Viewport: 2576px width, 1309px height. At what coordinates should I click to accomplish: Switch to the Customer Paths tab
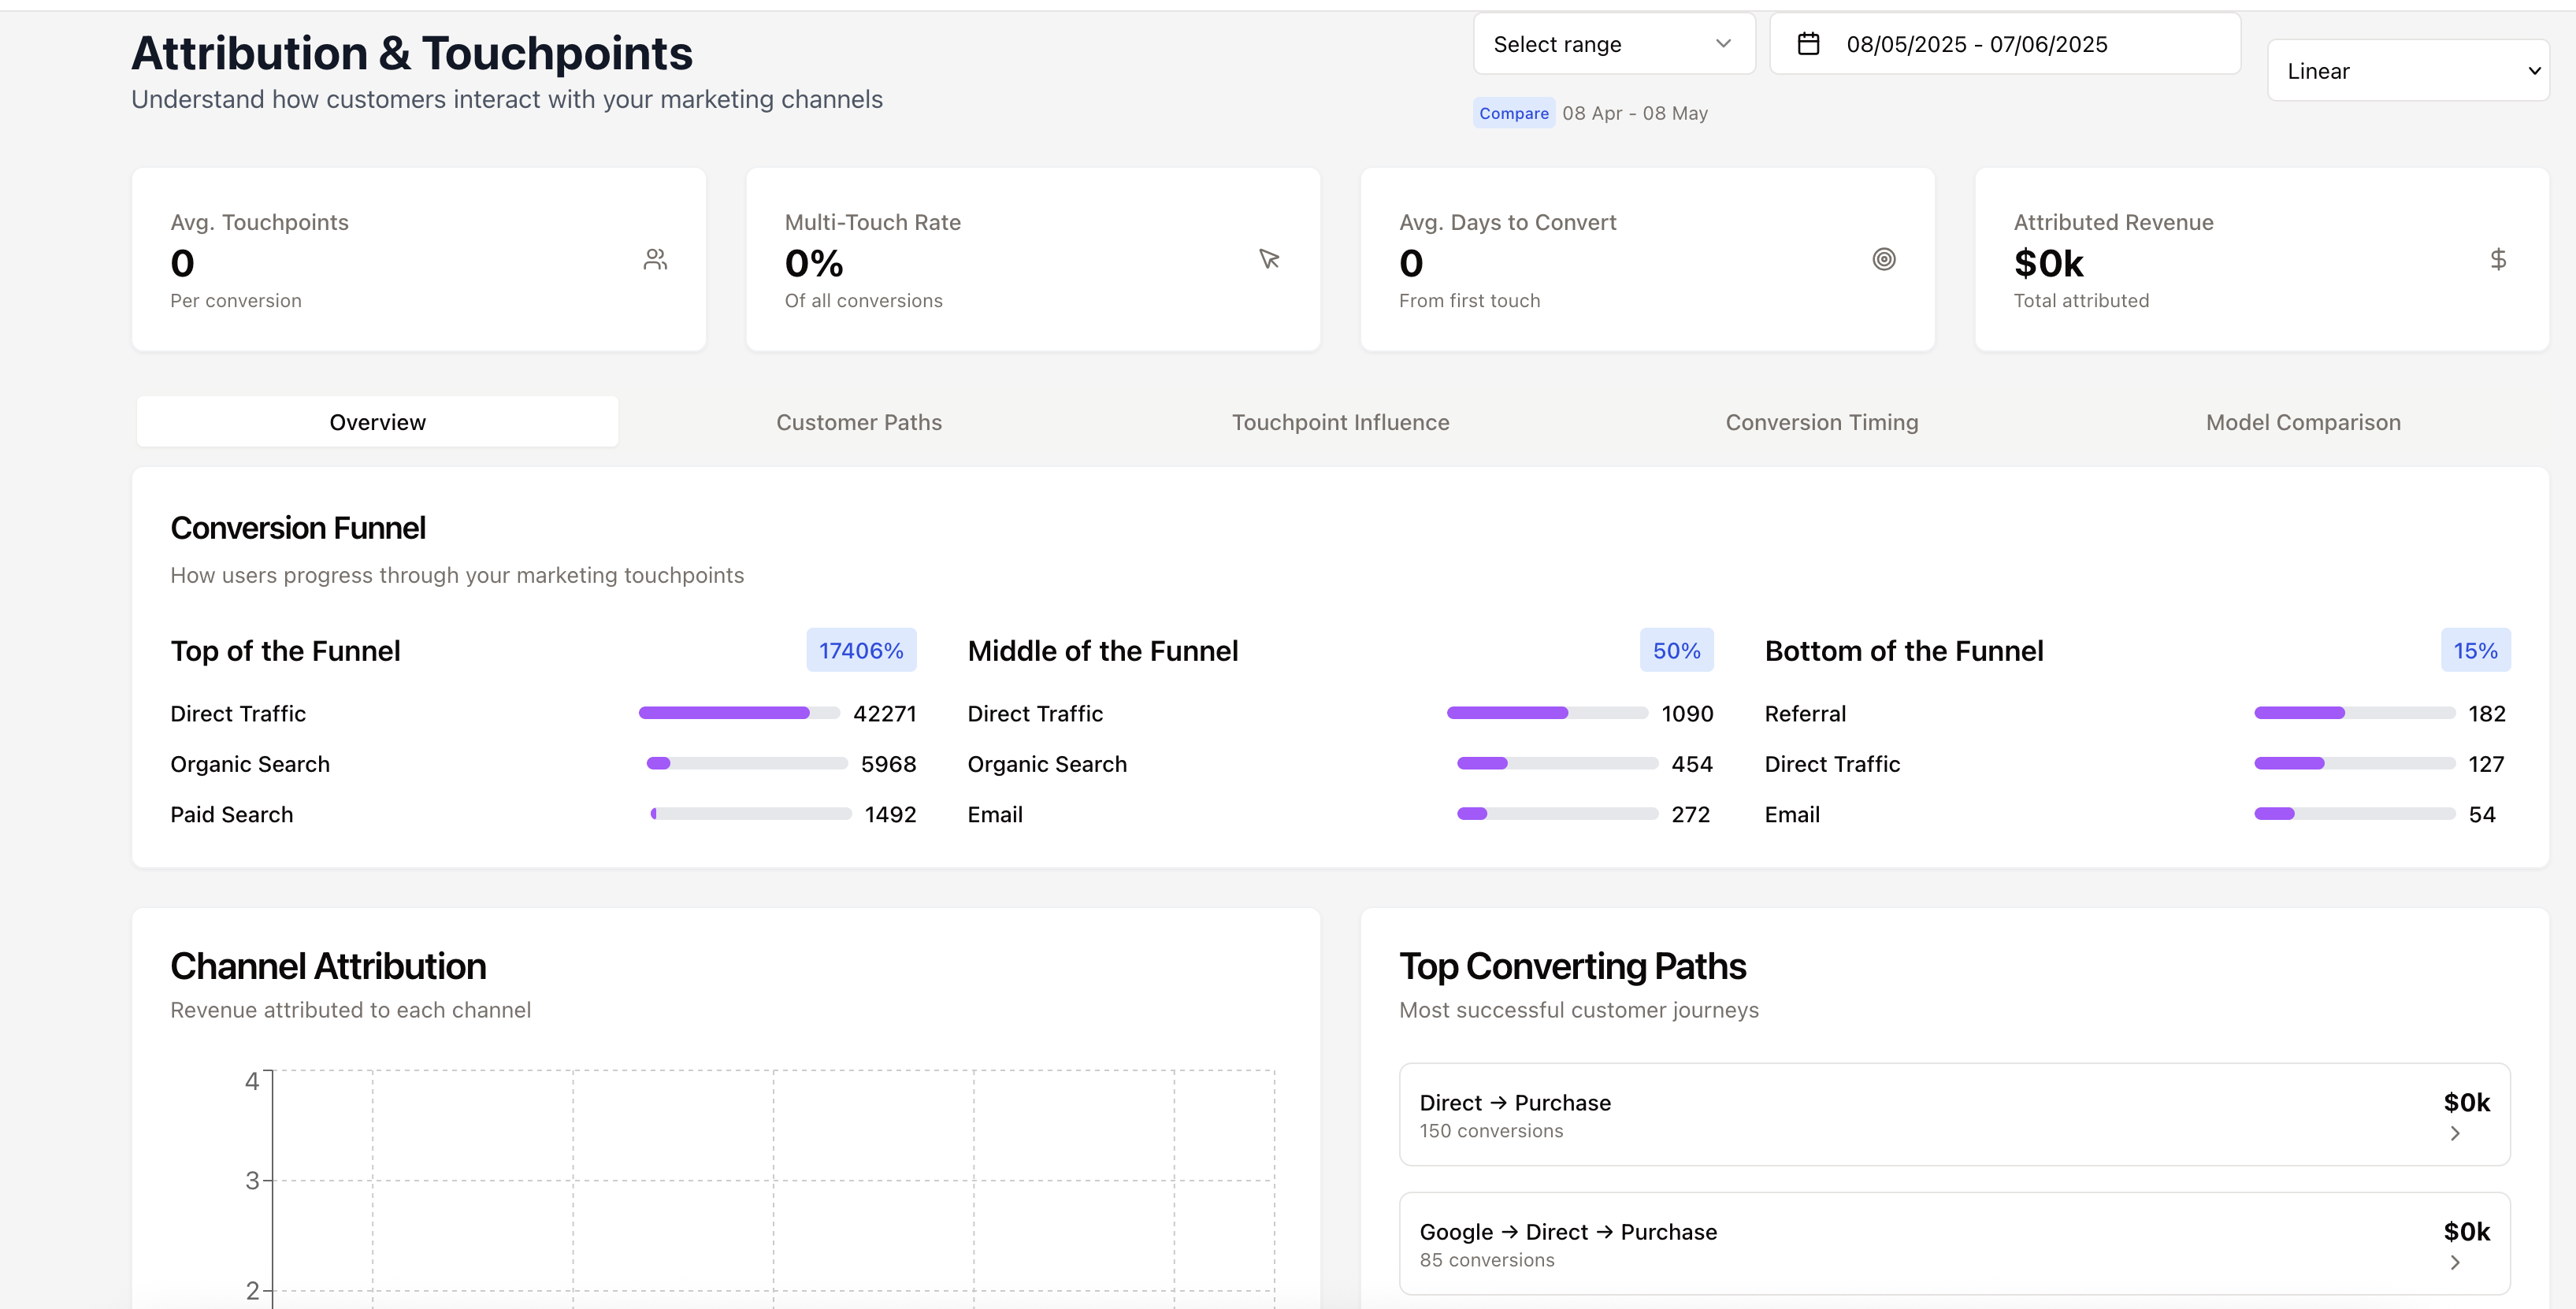coord(859,421)
